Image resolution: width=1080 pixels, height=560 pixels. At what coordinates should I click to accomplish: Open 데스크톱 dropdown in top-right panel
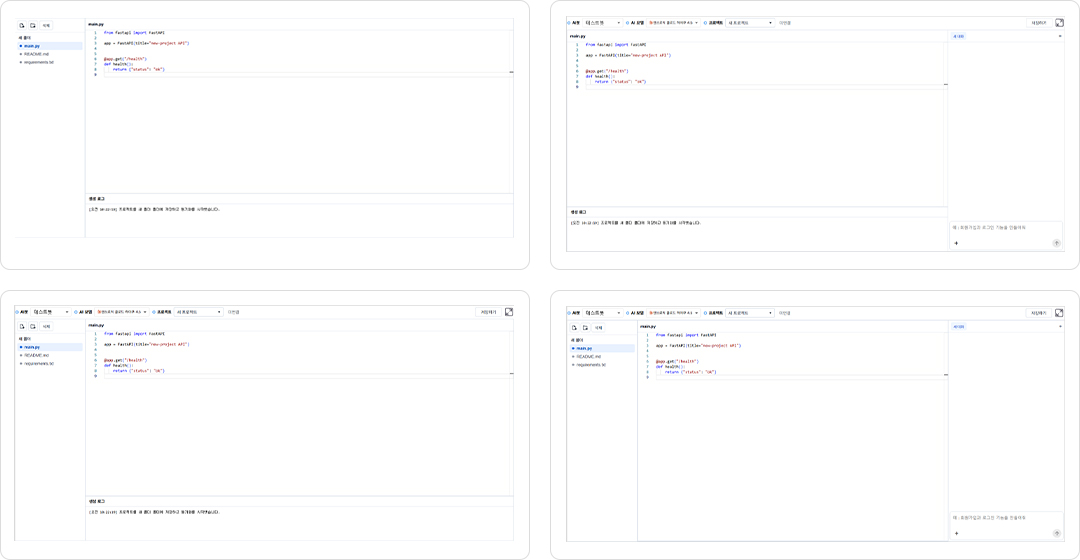tap(603, 23)
